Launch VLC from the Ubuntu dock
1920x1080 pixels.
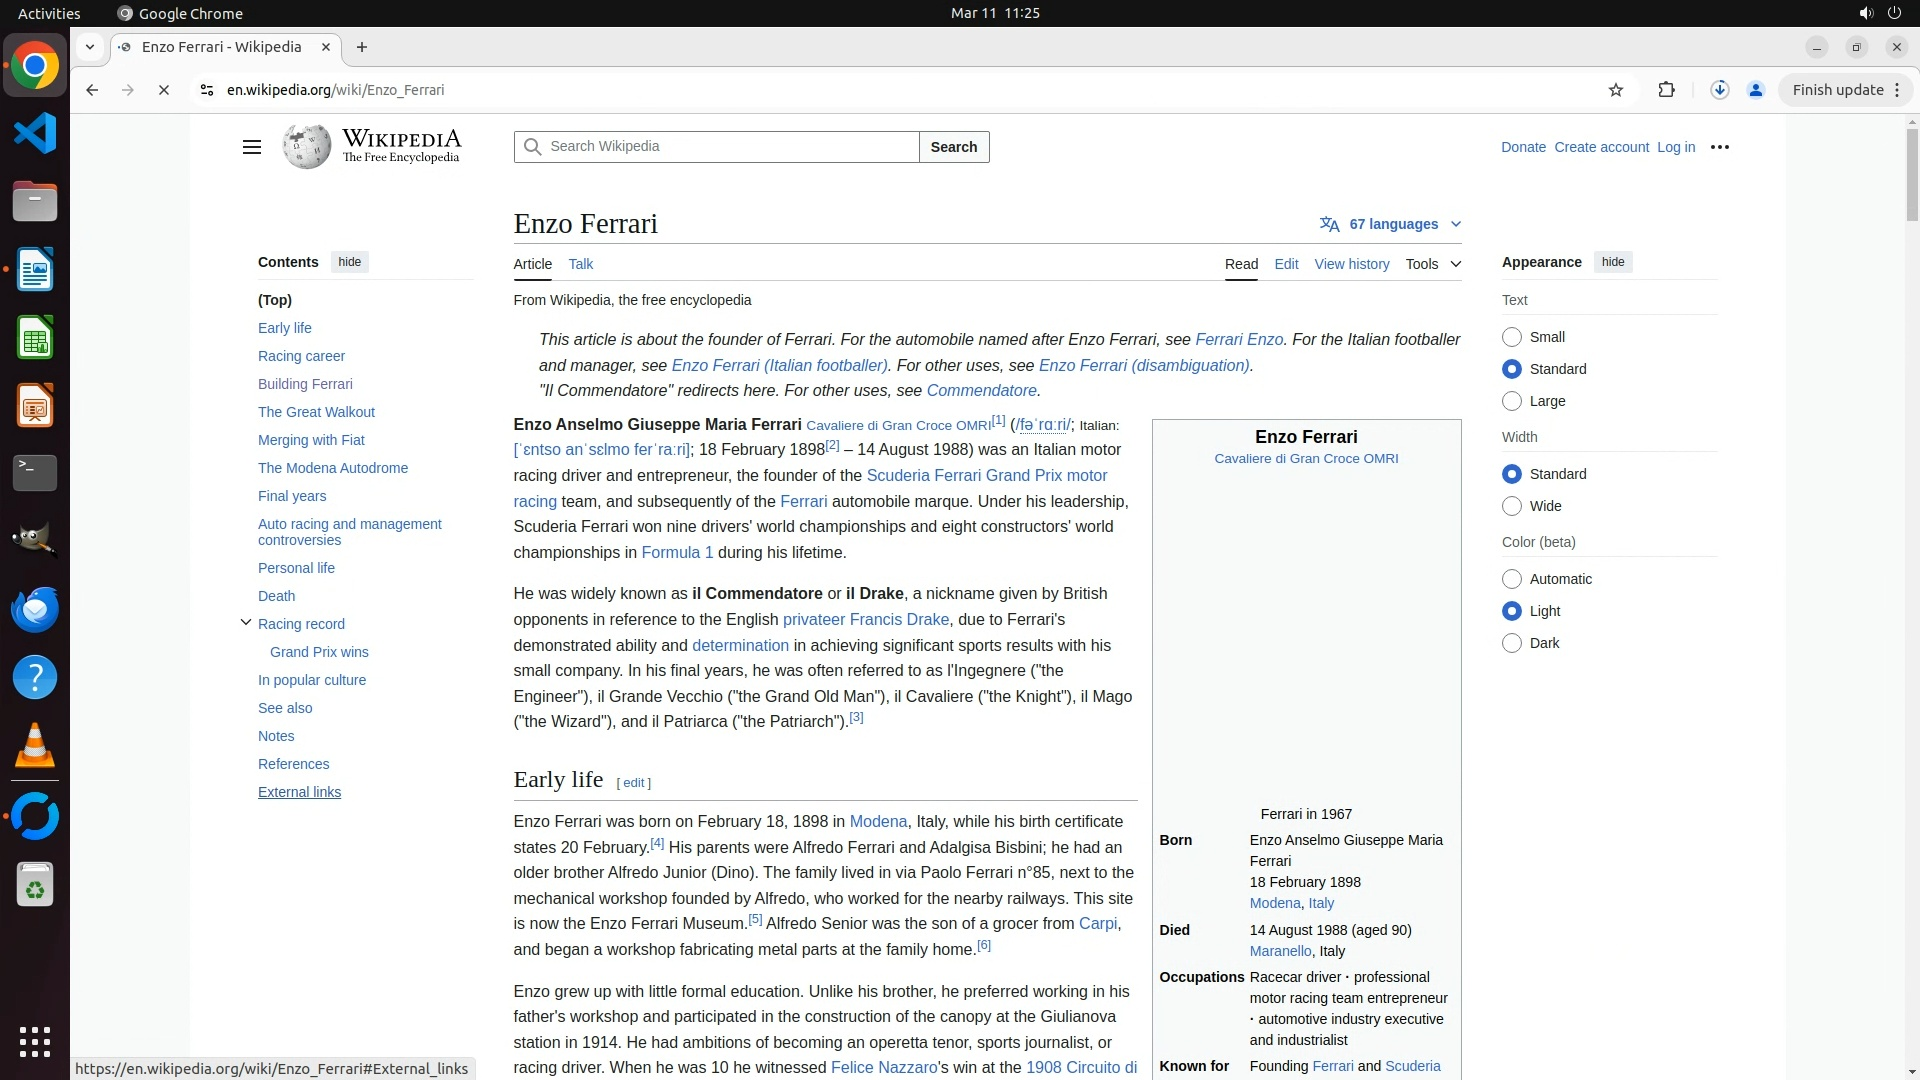pos(35,746)
